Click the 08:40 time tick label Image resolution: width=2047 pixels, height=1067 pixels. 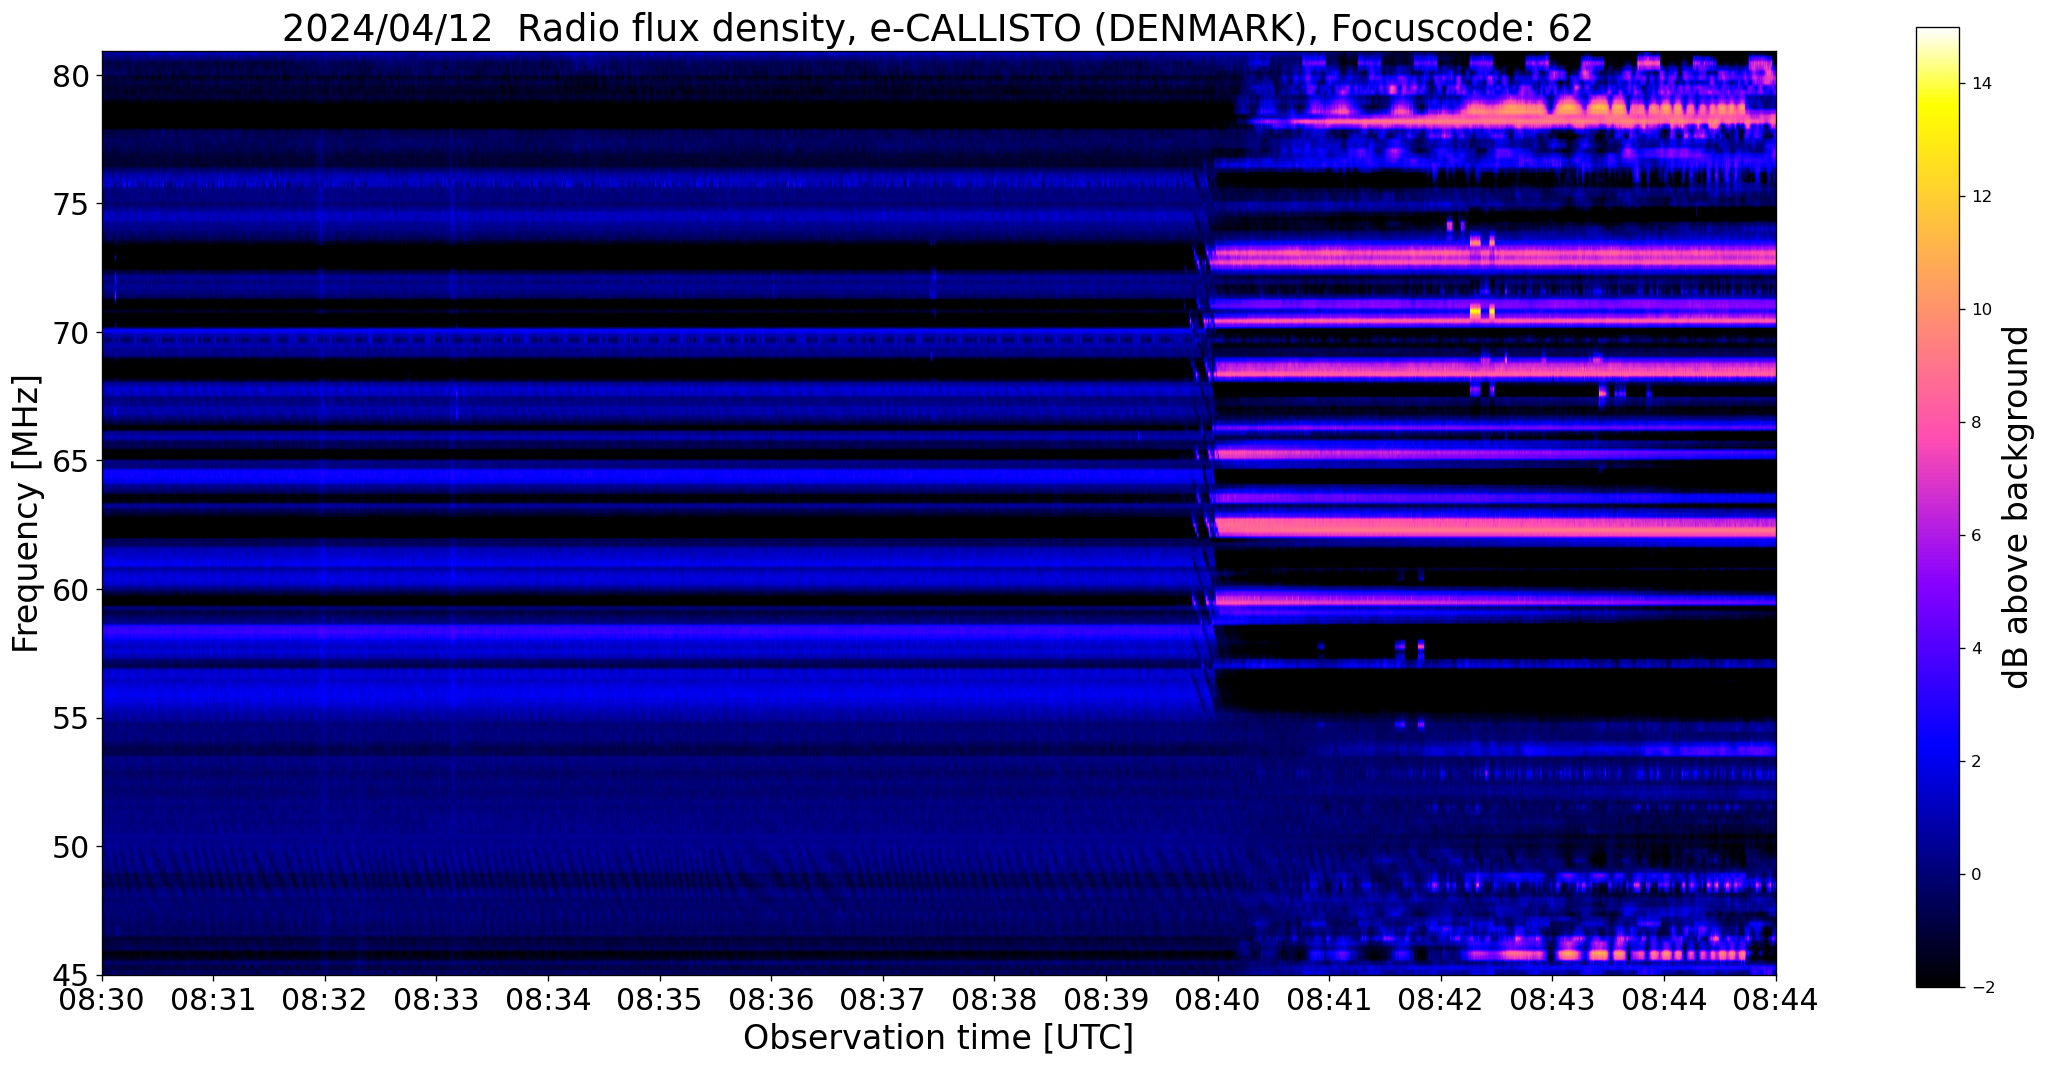pyautogui.click(x=1218, y=998)
